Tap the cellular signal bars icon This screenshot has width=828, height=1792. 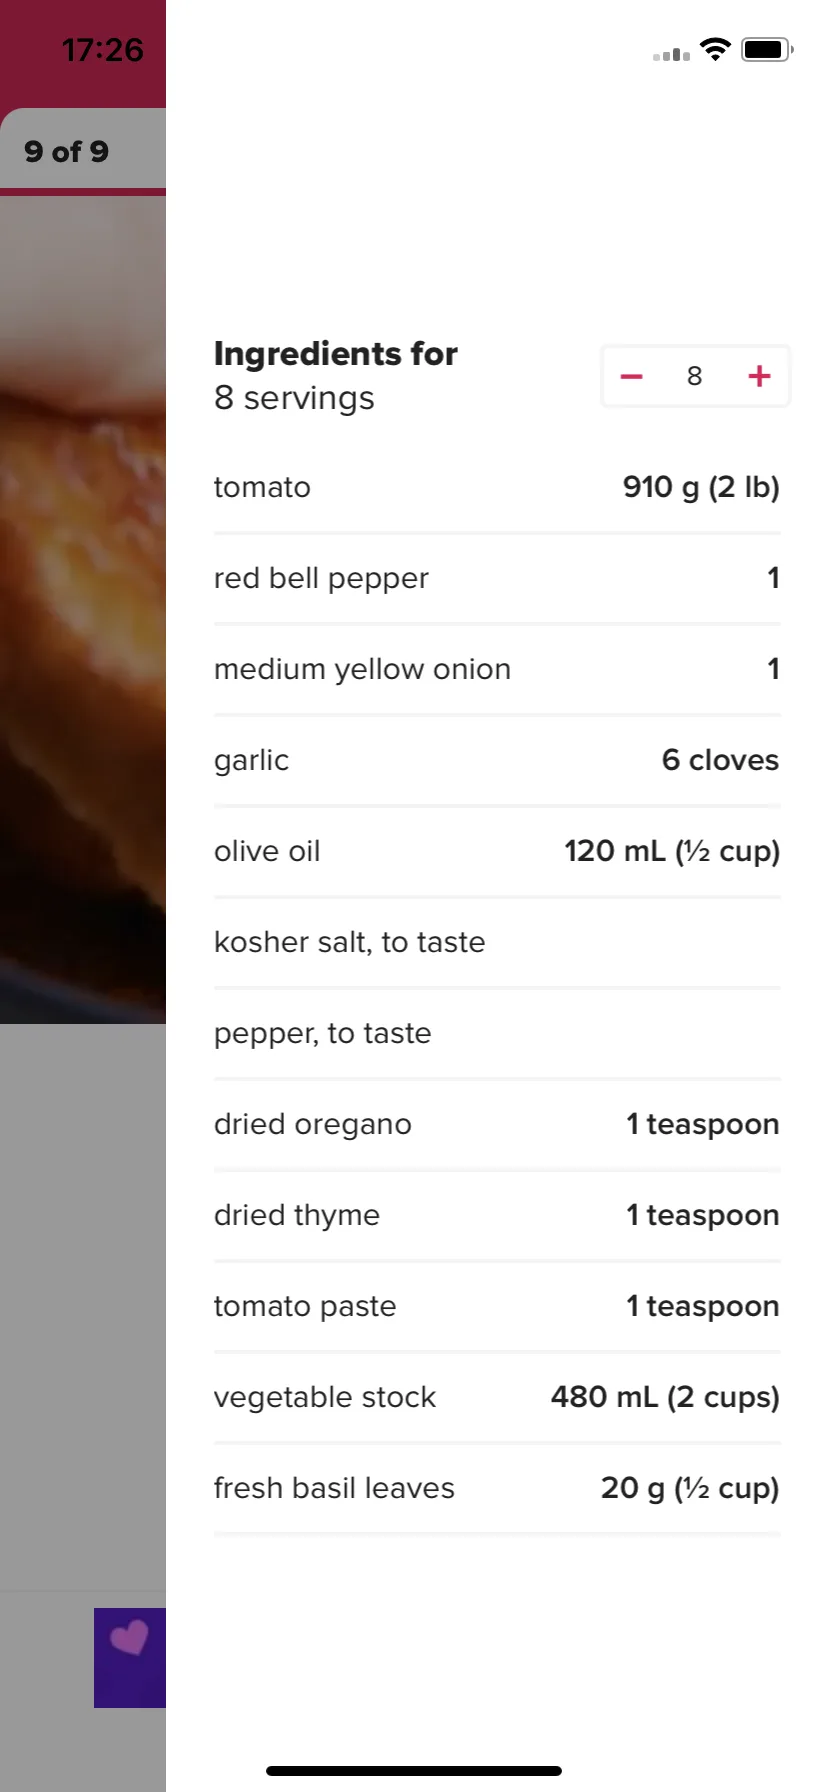(x=671, y=54)
